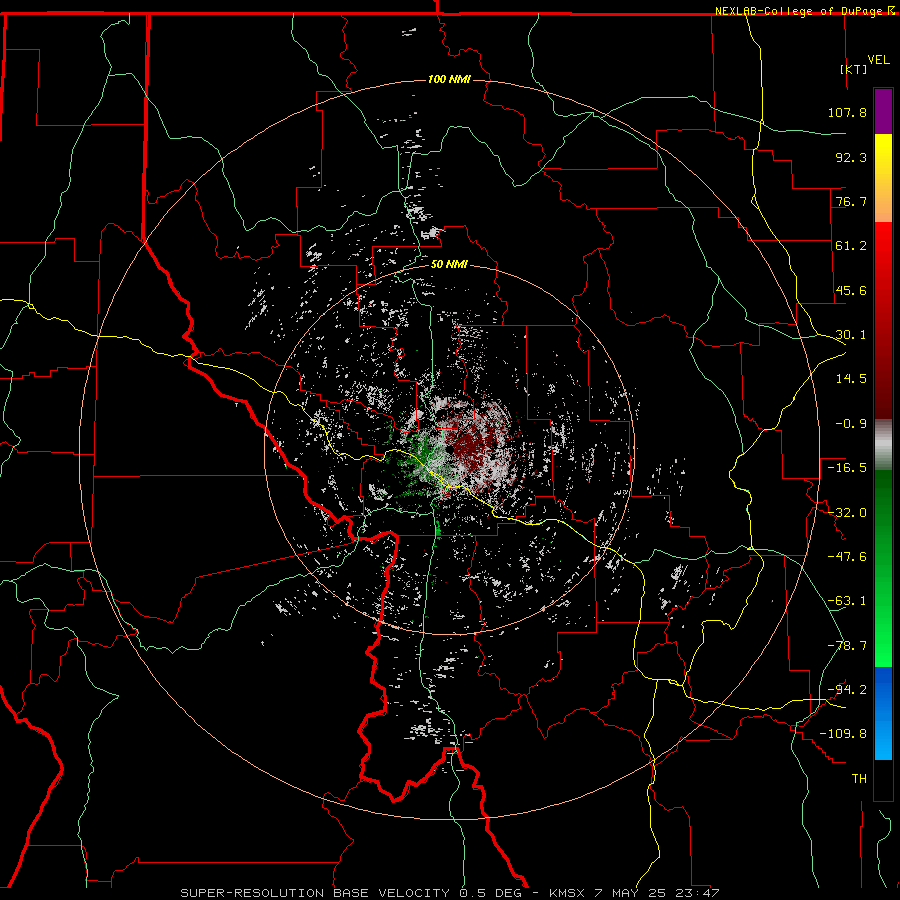
Task: Click the 107.8 value on the velocity scale
Action: click(847, 112)
